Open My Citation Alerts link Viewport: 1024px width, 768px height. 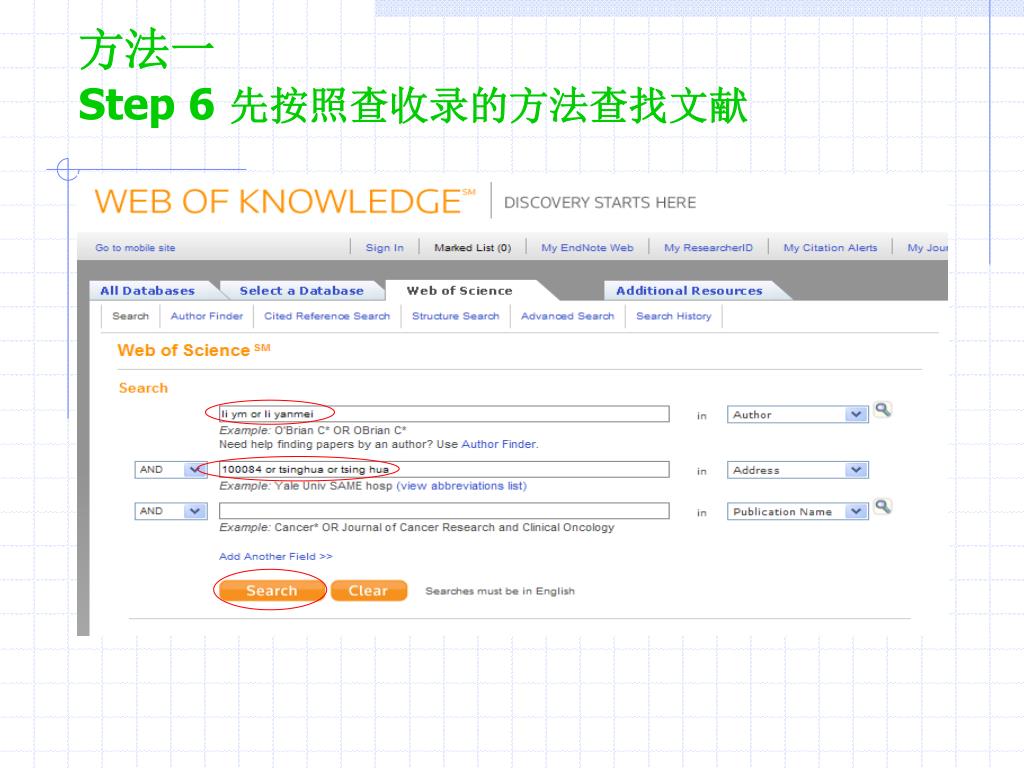point(830,248)
